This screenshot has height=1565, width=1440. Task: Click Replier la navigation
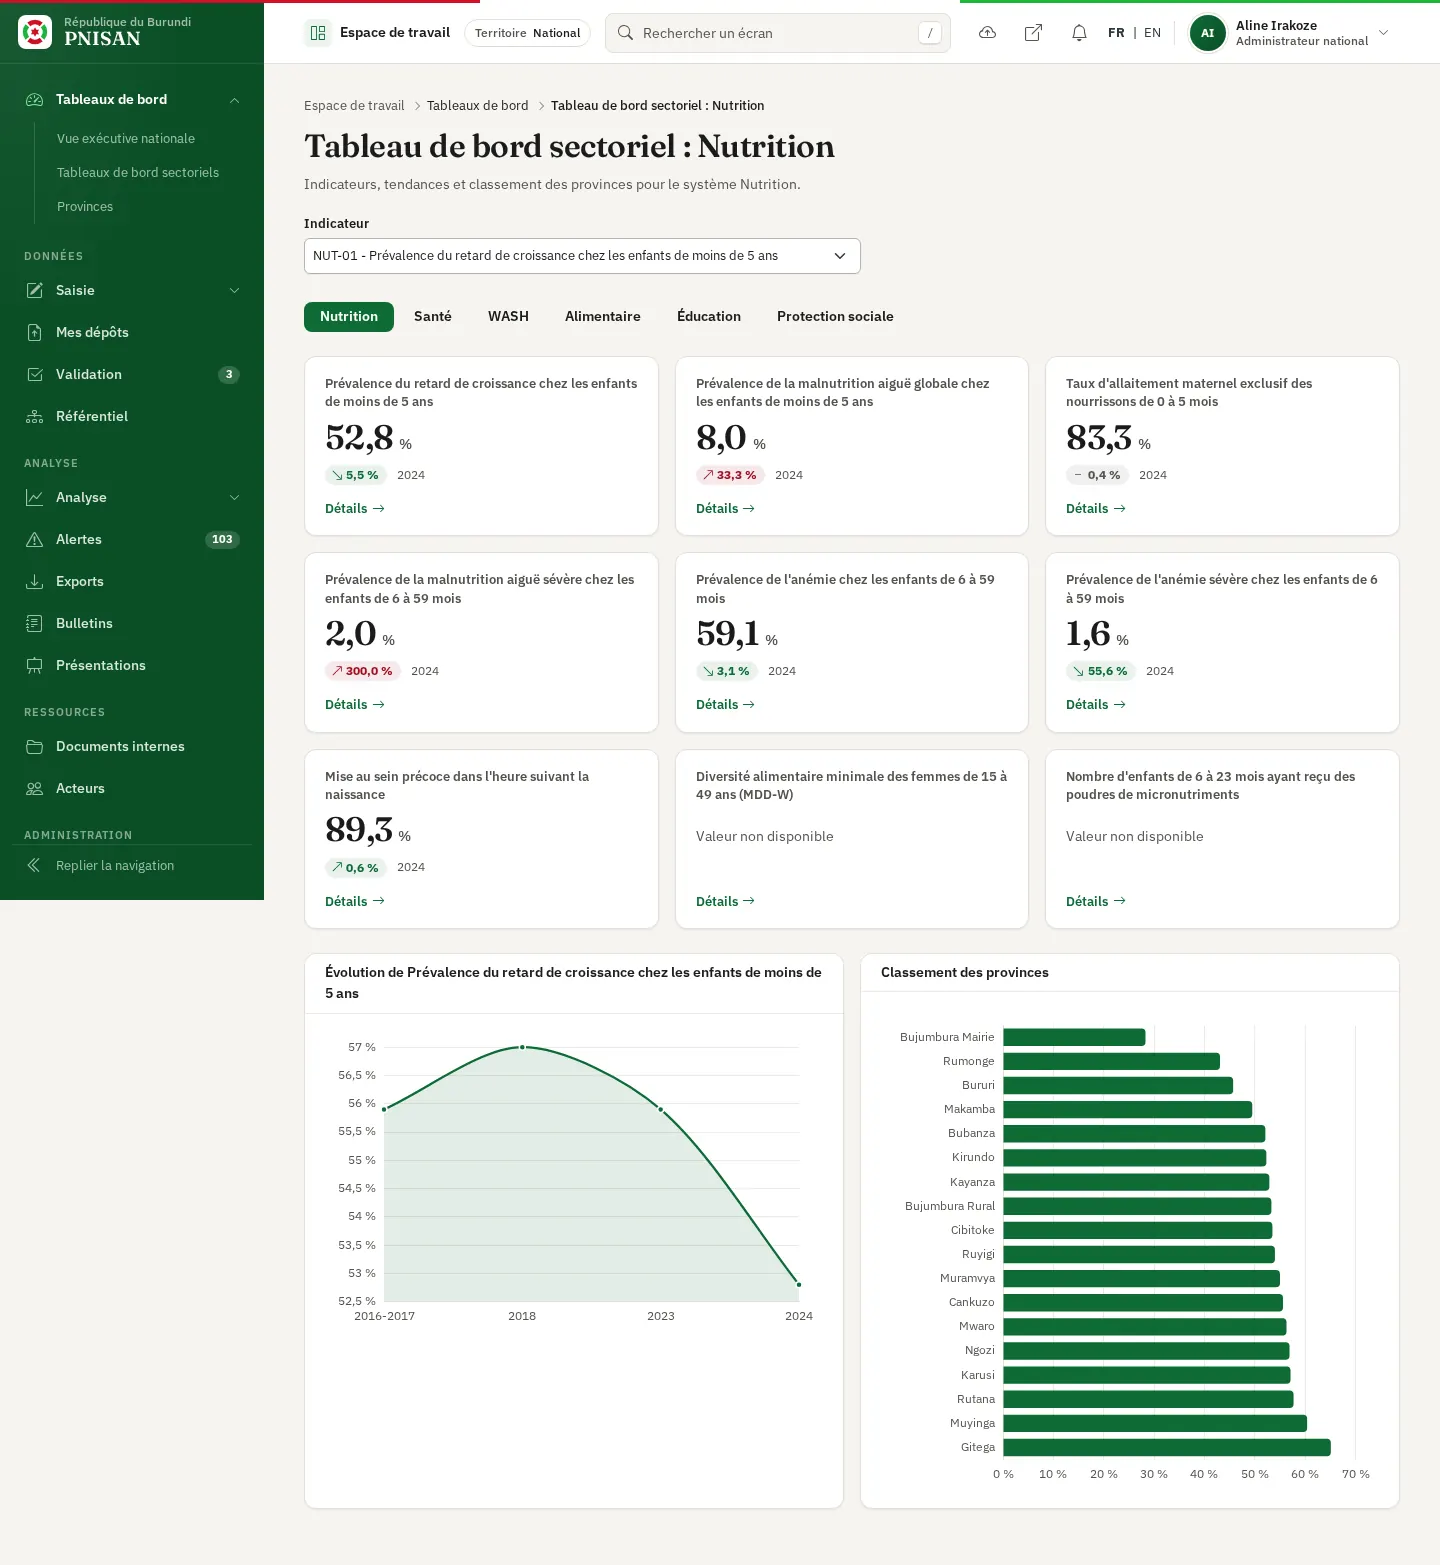(x=132, y=866)
